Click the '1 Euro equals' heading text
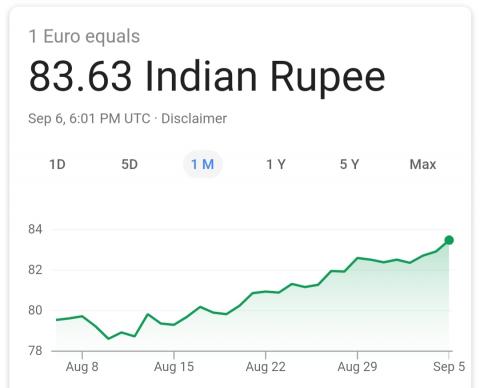480x388 pixels. click(84, 36)
